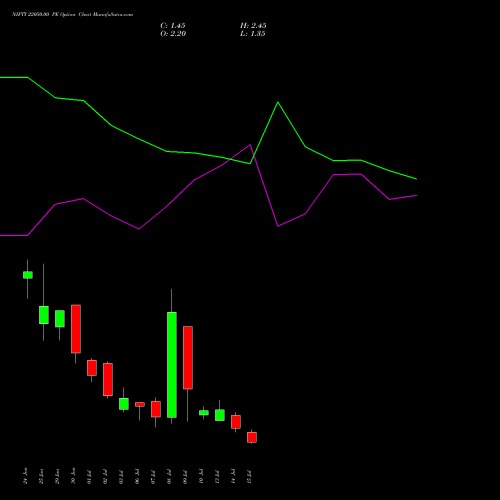Select the red candle above 14 Jul
The height and width of the screenshot is (500, 500).
click(236, 422)
